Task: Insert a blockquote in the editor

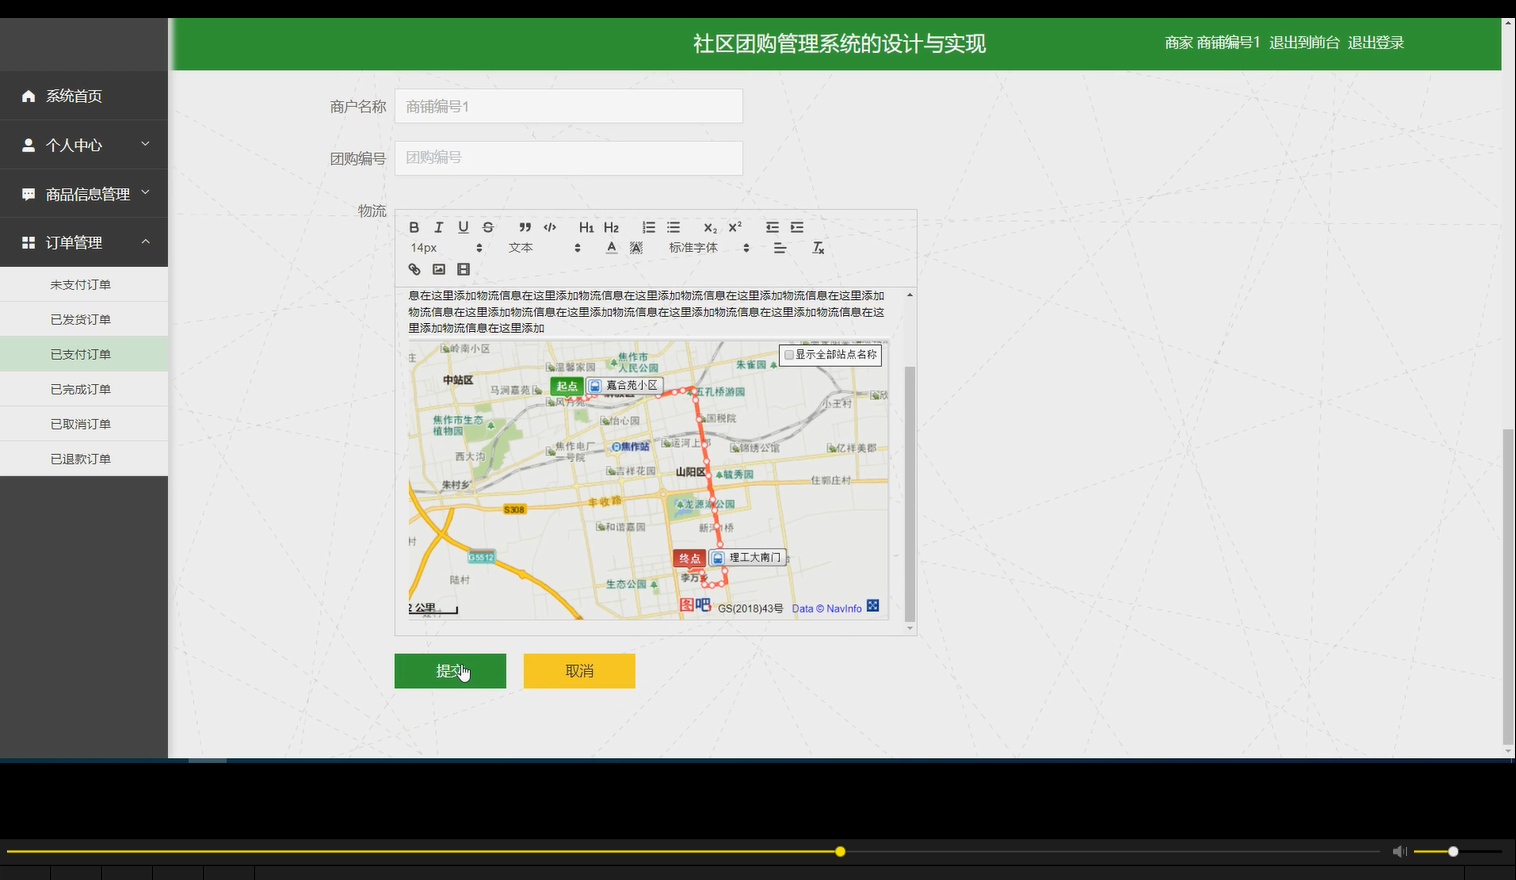Action: pyautogui.click(x=524, y=227)
